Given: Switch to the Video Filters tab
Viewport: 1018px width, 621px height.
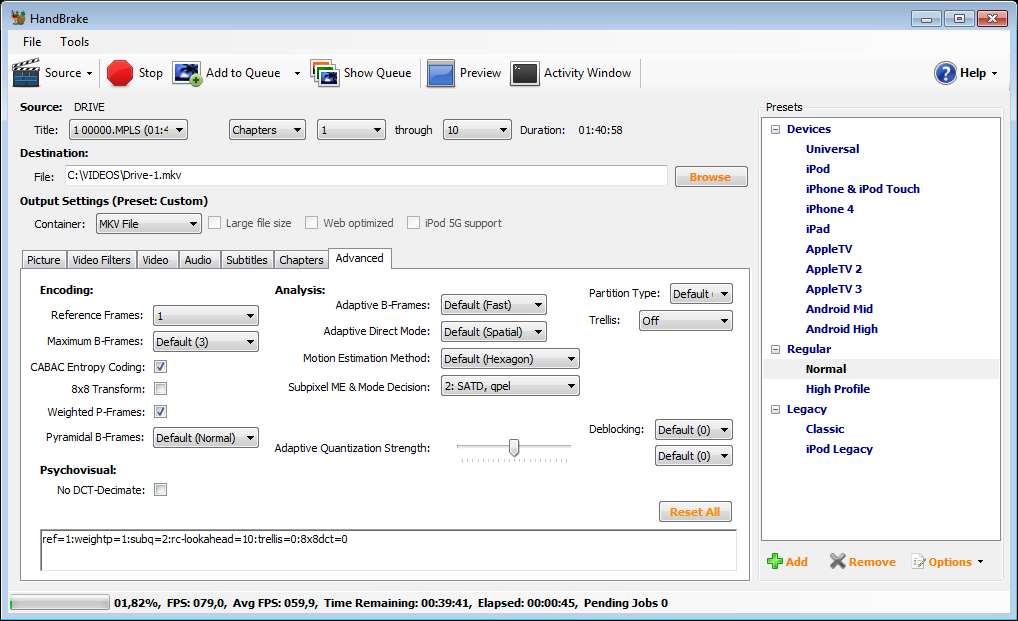Looking at the screenshot, I should pyautogui.click(x=101, y=260).
